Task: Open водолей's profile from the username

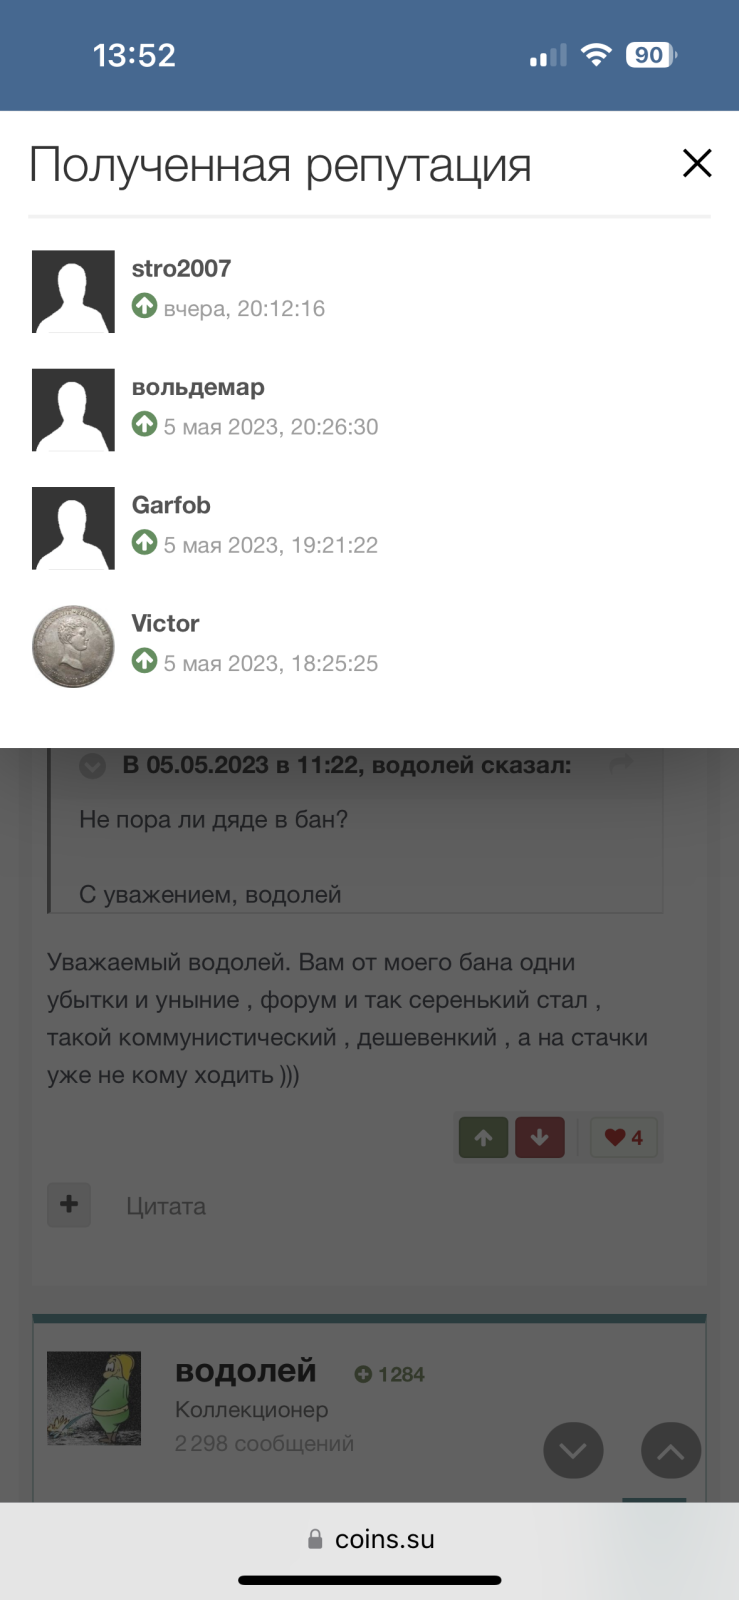Action: 245,1370
